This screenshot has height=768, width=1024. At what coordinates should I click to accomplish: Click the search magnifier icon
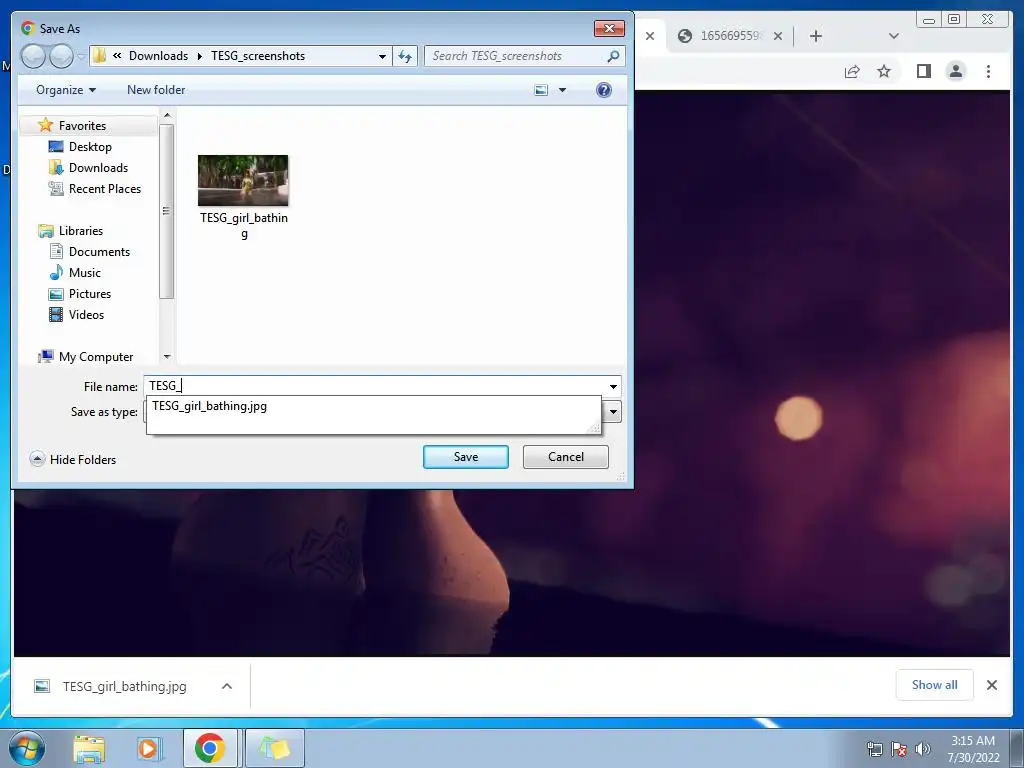click(x=613, y=56)
